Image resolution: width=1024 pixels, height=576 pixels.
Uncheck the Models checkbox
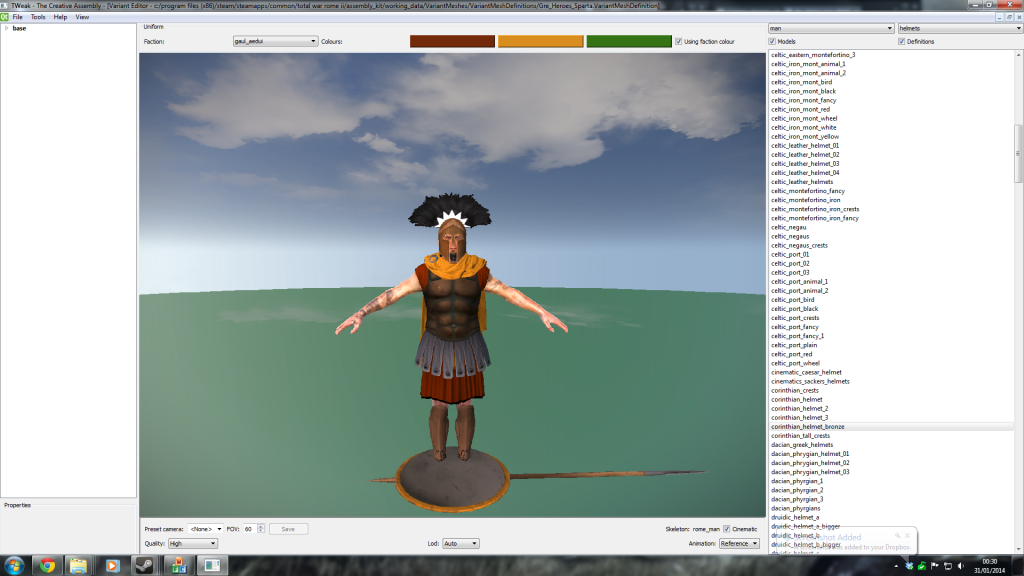(x=773, y=41)
